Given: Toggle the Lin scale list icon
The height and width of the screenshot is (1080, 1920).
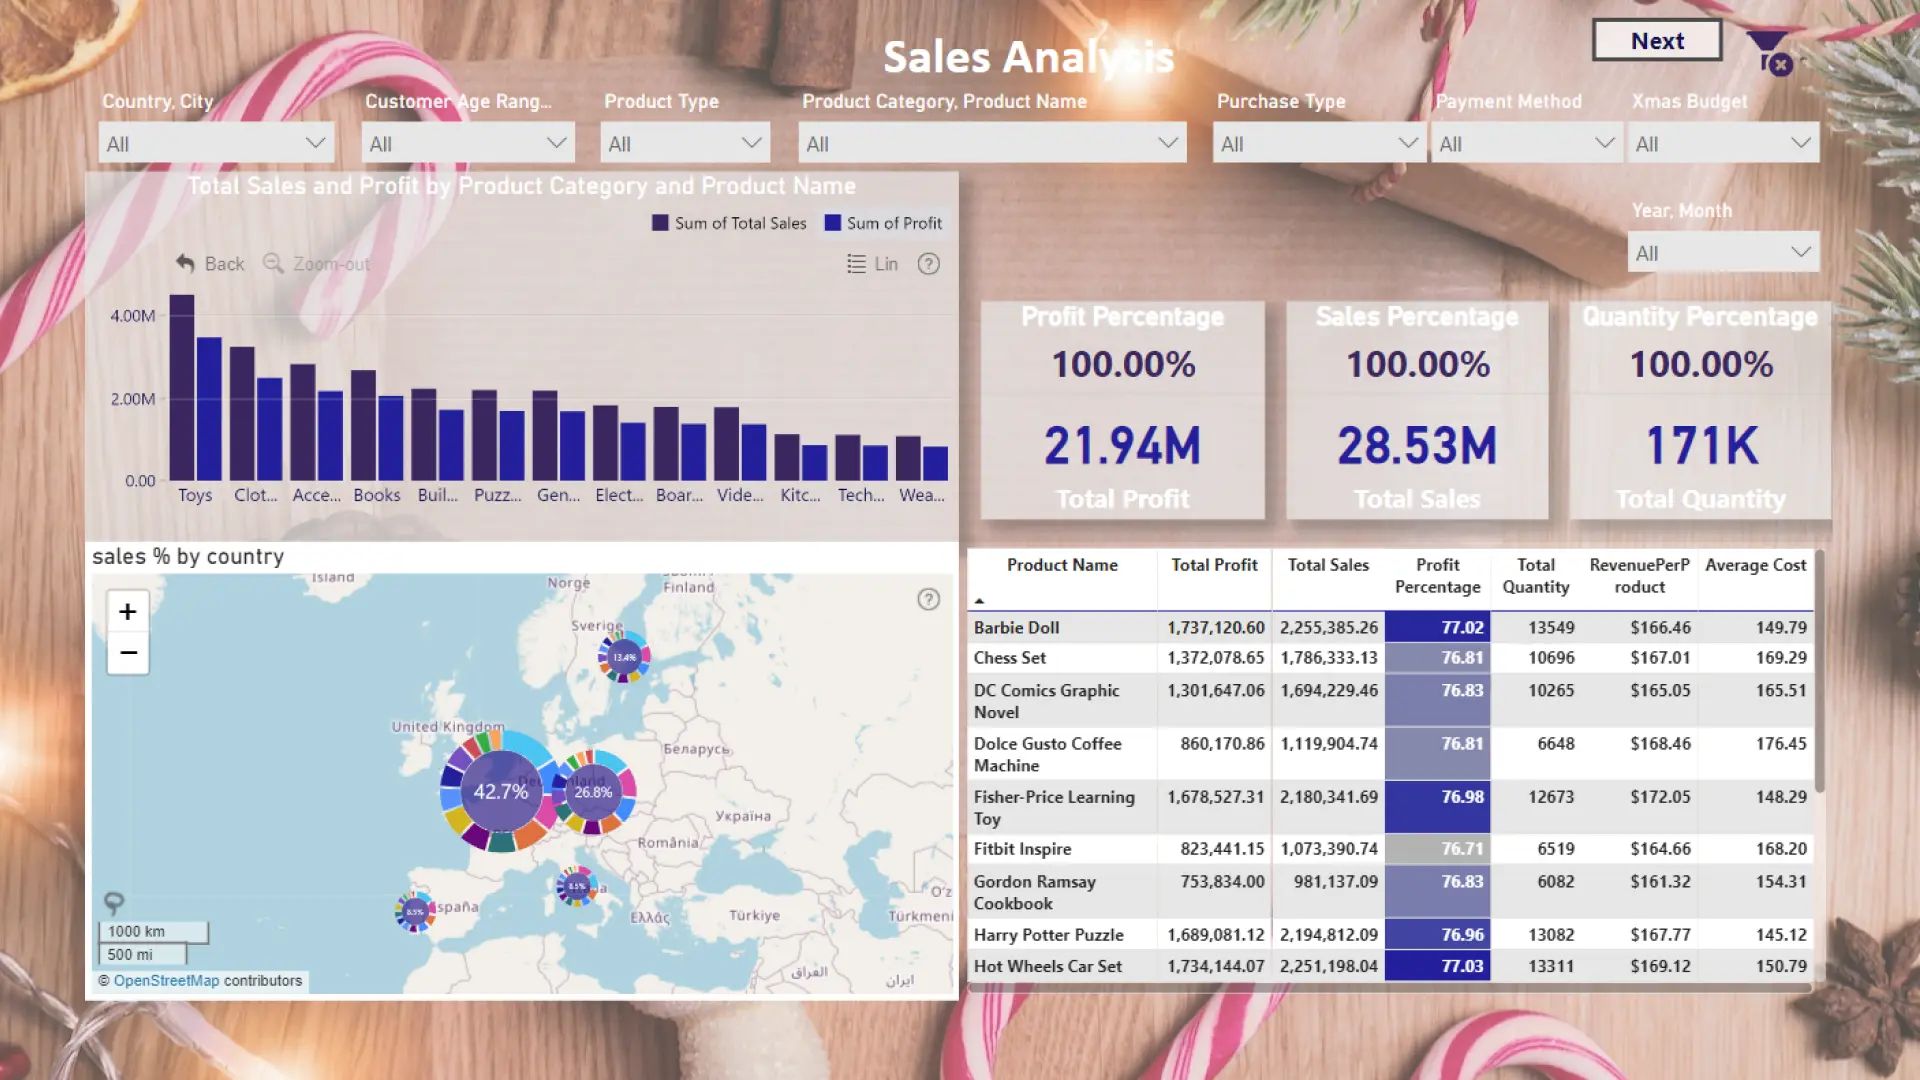Looking at the screenshot, I should (856, 264).
